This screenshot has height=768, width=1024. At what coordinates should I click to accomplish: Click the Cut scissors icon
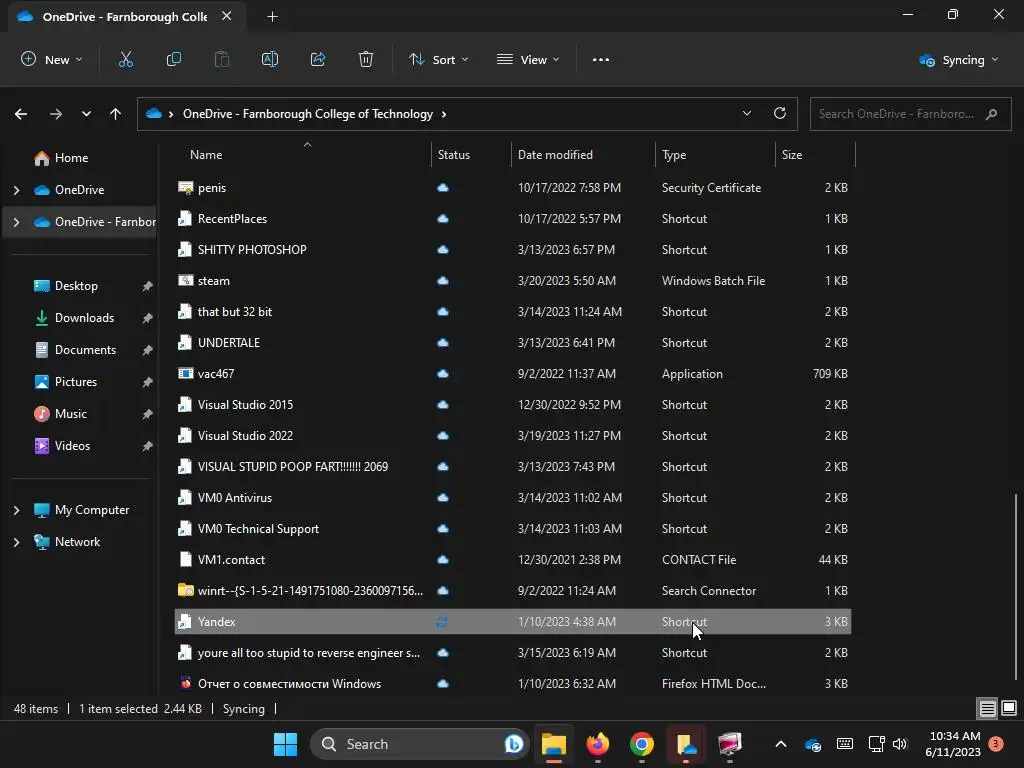[x=125, y=59]
